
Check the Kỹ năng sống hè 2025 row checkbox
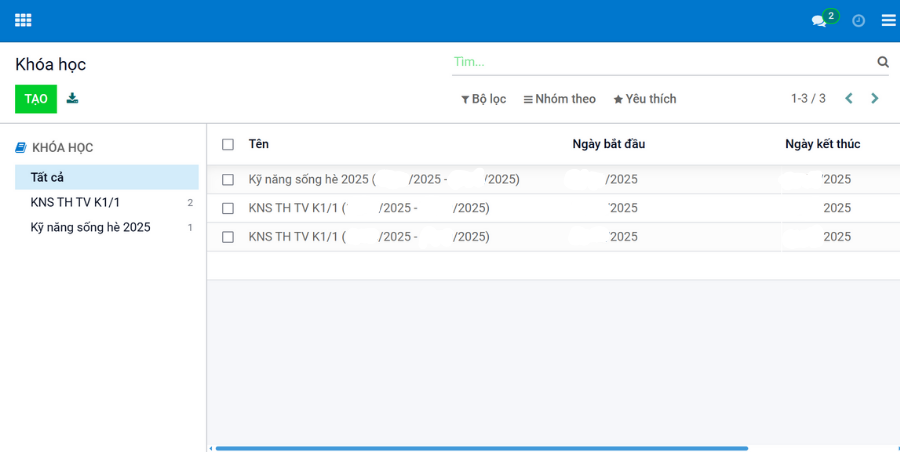228,180
